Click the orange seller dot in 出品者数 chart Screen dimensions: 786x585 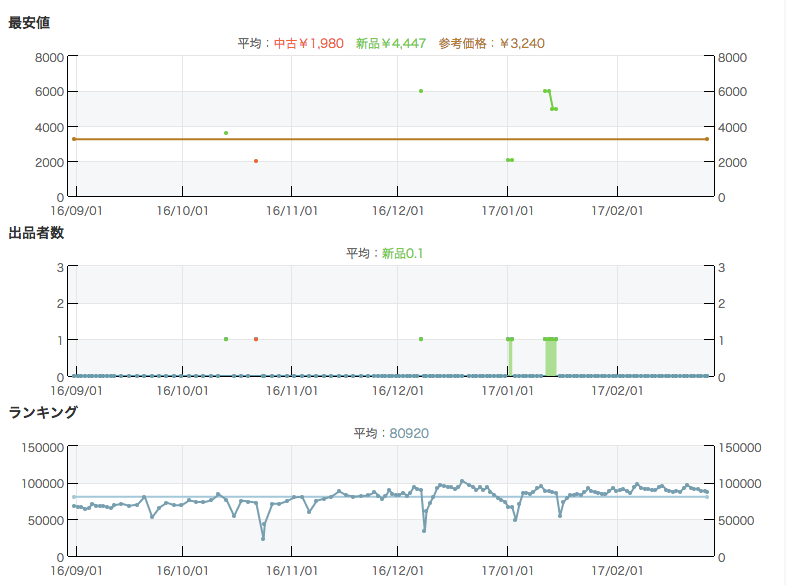coord(256,339)
